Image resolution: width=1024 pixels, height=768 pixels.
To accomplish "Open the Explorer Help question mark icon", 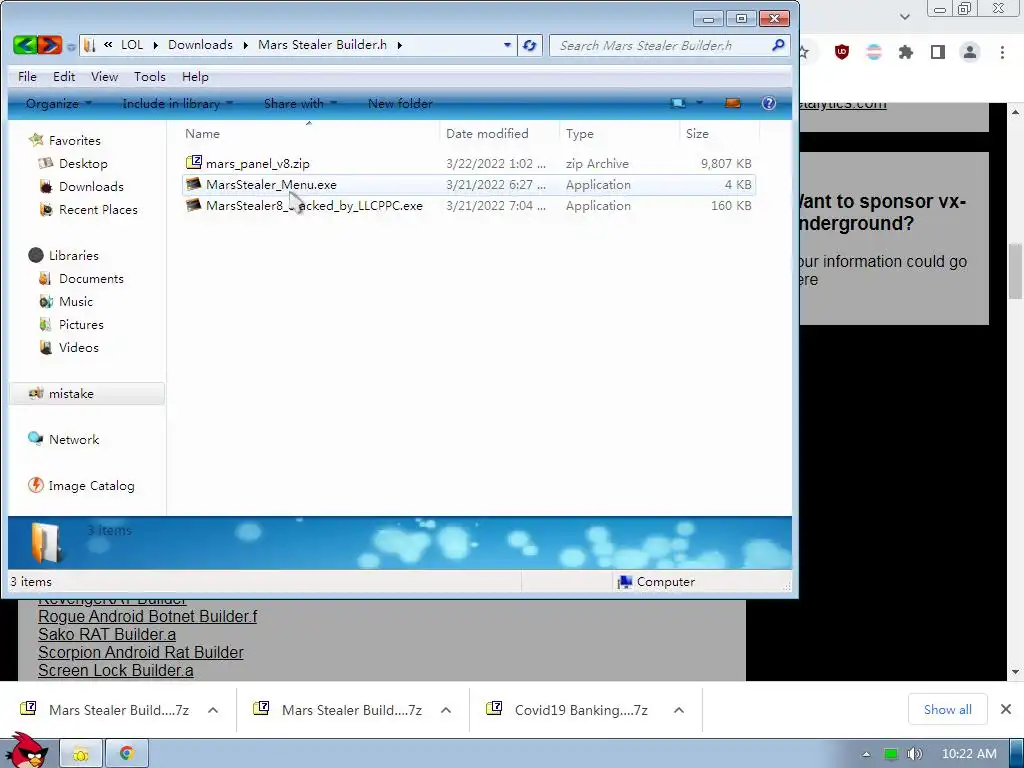I will coord(769,103).
